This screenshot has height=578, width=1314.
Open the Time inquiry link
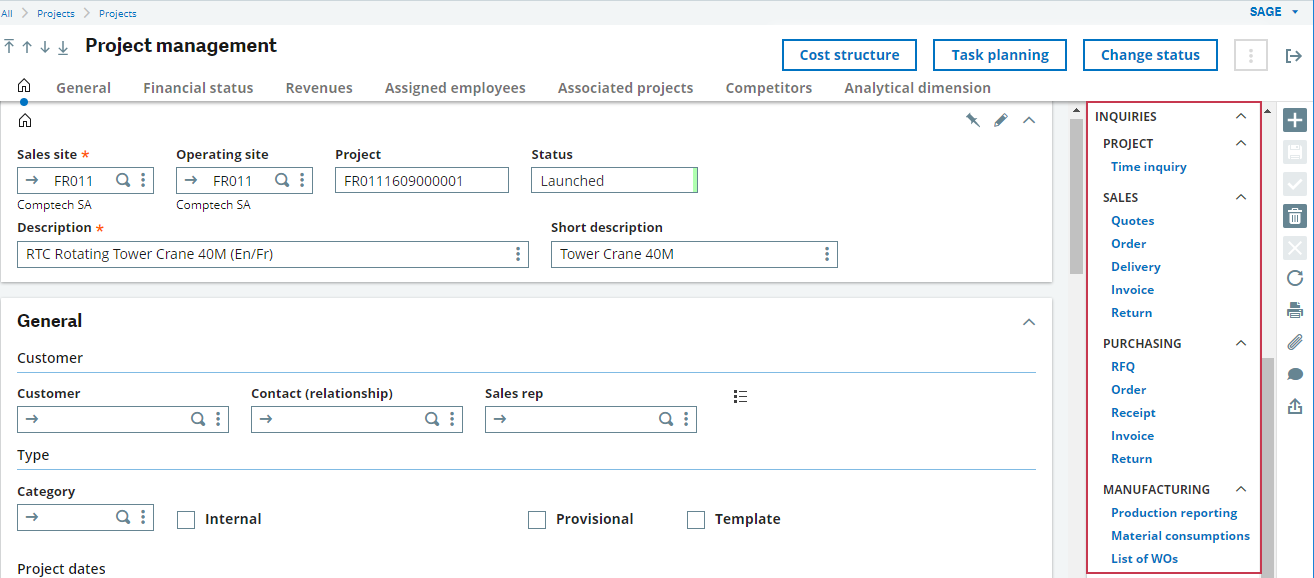click(1149, 167)
